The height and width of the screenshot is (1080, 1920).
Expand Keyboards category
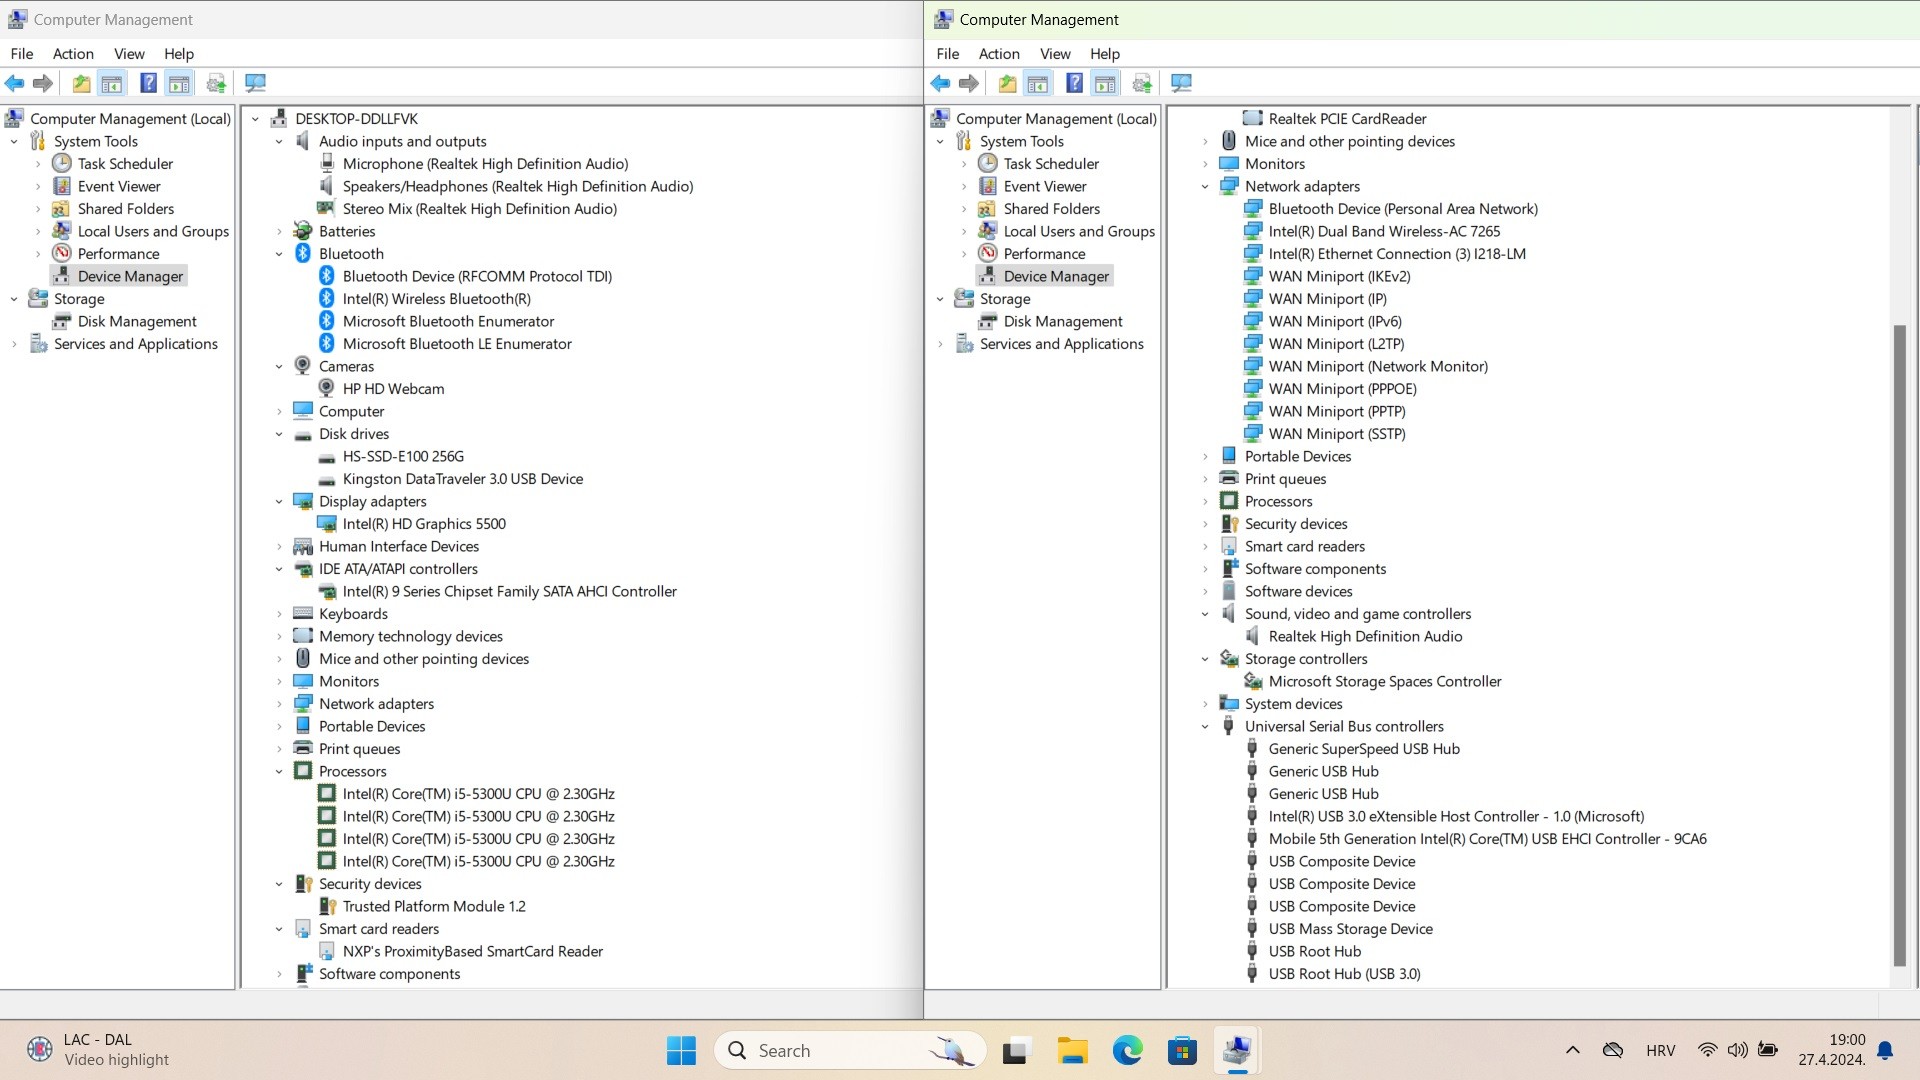[x=279, y=614]
